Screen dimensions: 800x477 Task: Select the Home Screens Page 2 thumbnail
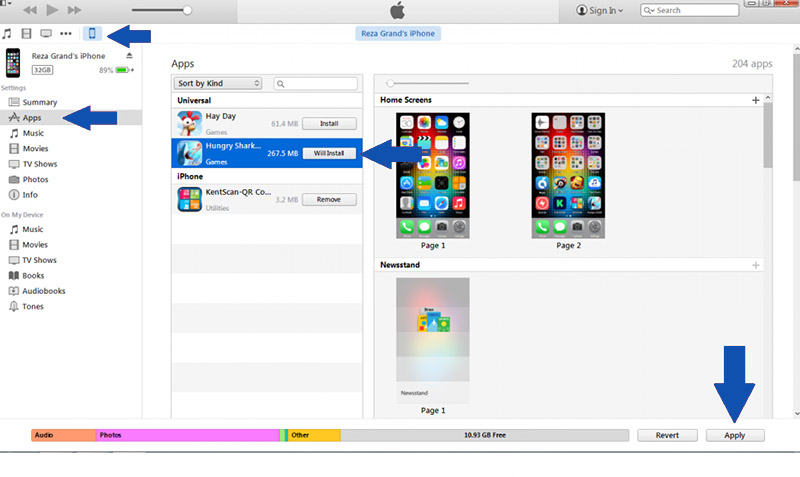click(x=568, y=175)
